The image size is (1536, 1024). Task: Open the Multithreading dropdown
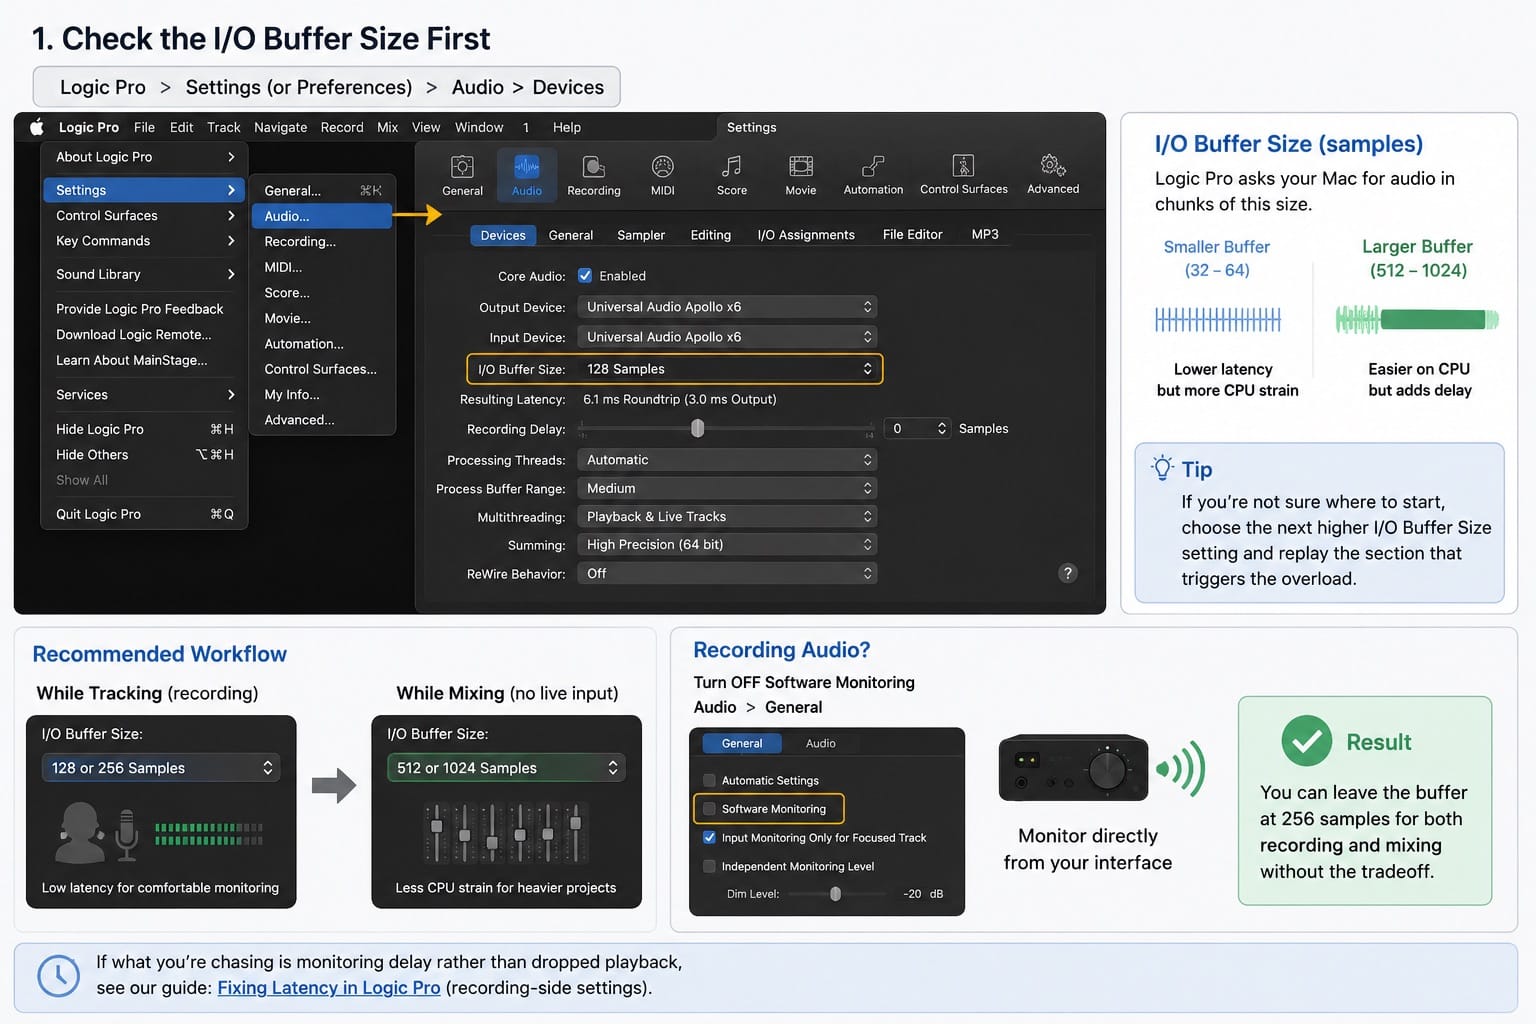point(727,516)
